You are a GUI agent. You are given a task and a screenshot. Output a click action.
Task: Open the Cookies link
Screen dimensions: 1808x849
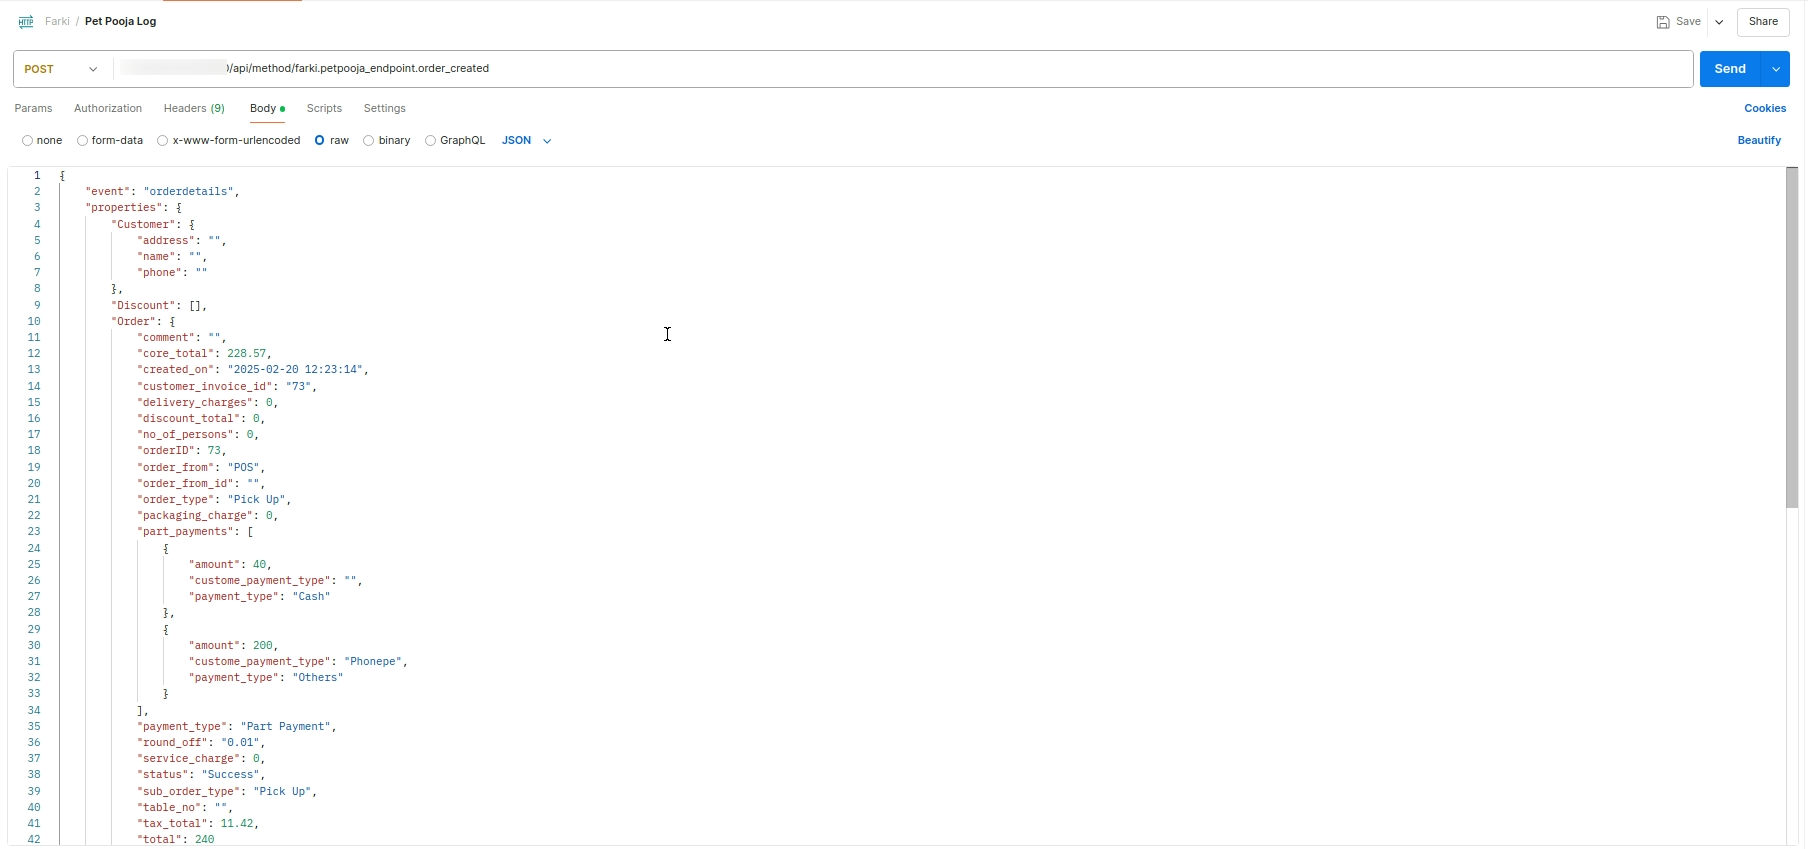(1765, 109)
